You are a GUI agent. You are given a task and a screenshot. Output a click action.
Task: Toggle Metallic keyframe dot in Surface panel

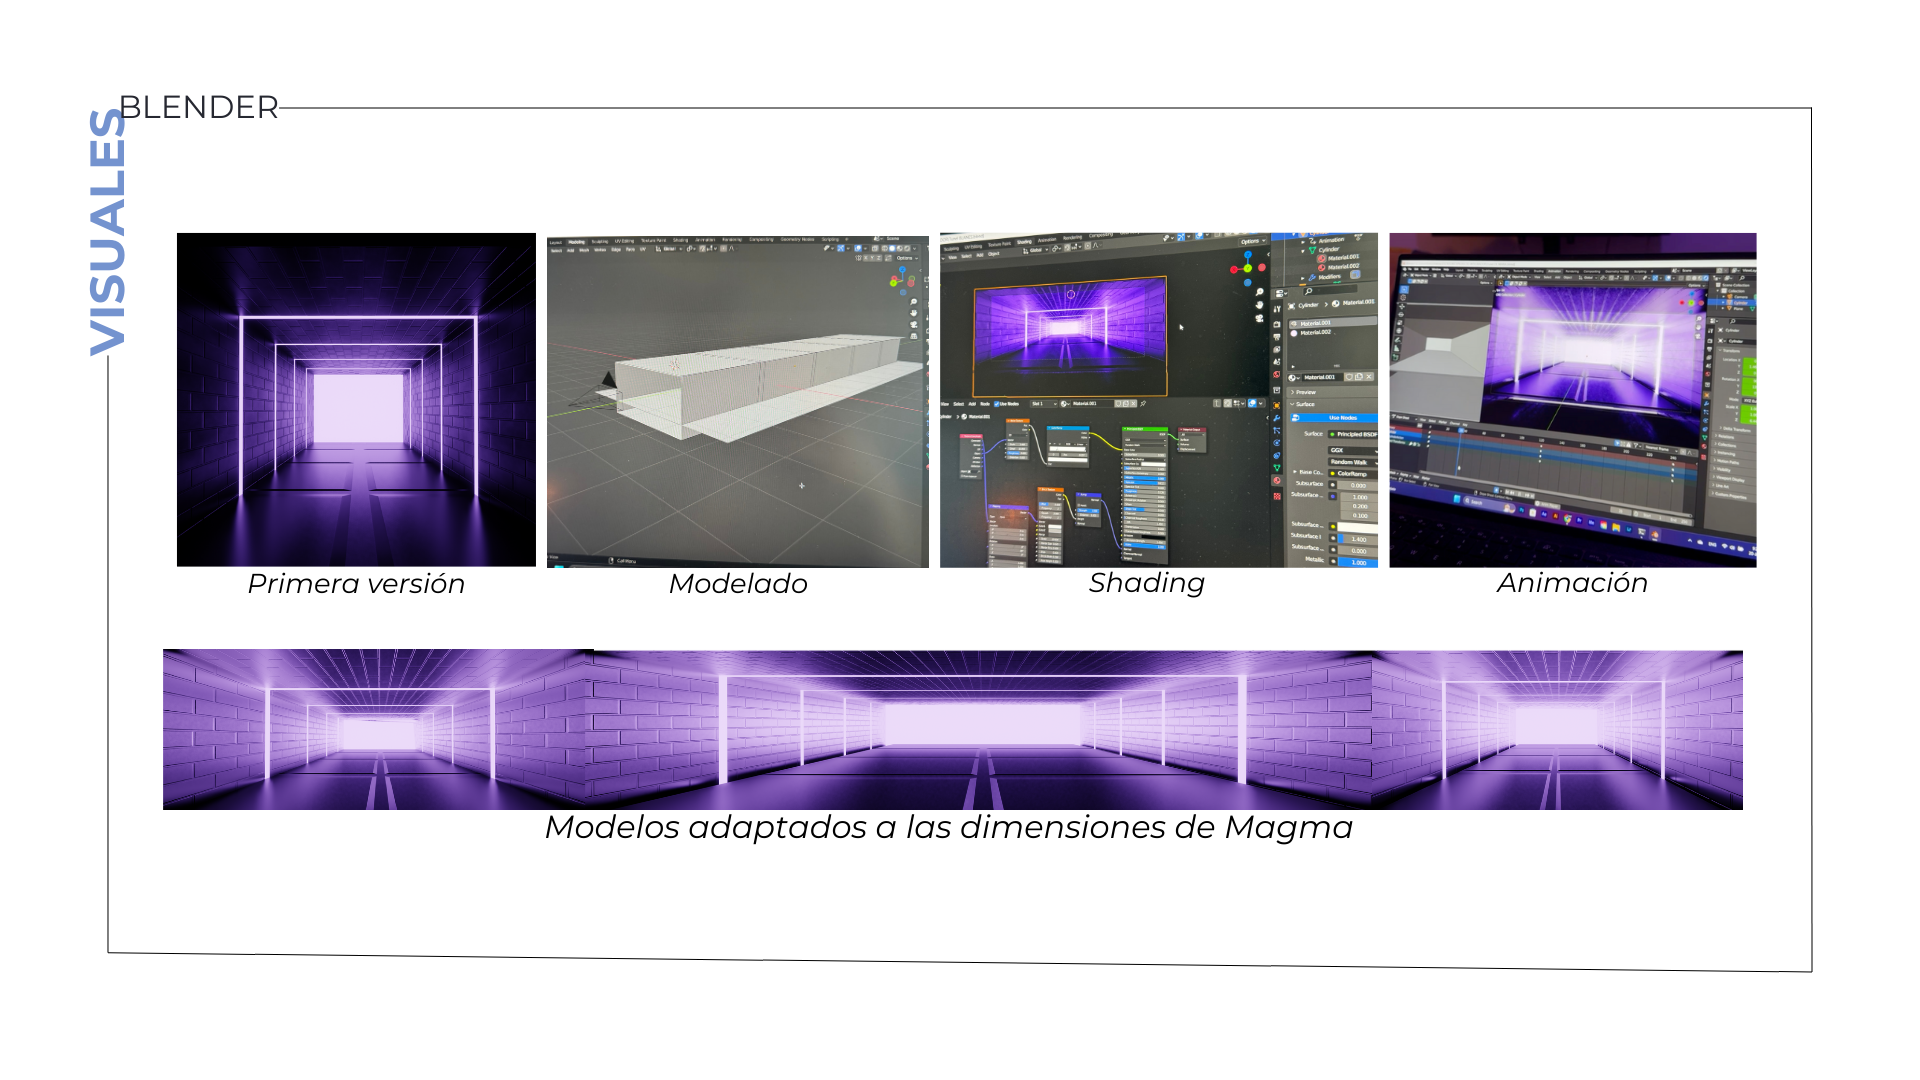click(x=1333, y=561)
